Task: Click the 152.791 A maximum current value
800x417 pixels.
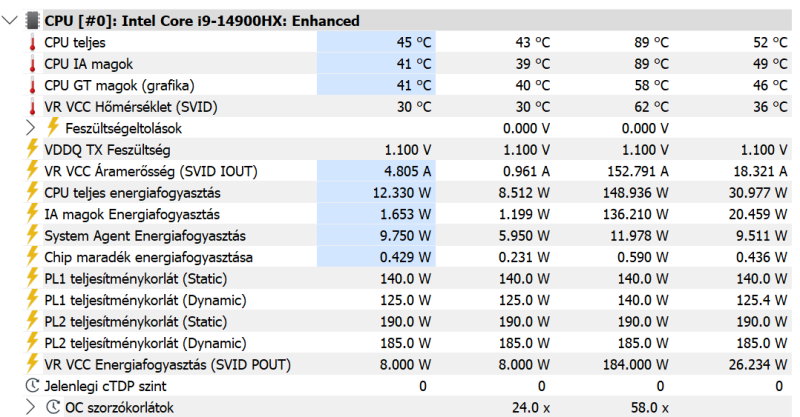Action: point(638,171)
